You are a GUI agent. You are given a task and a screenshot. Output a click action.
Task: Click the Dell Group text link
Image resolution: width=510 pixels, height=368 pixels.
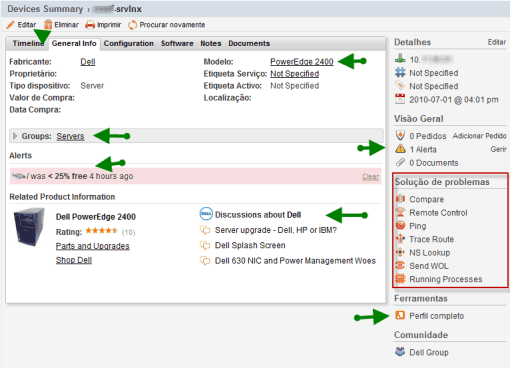point(429,352)
